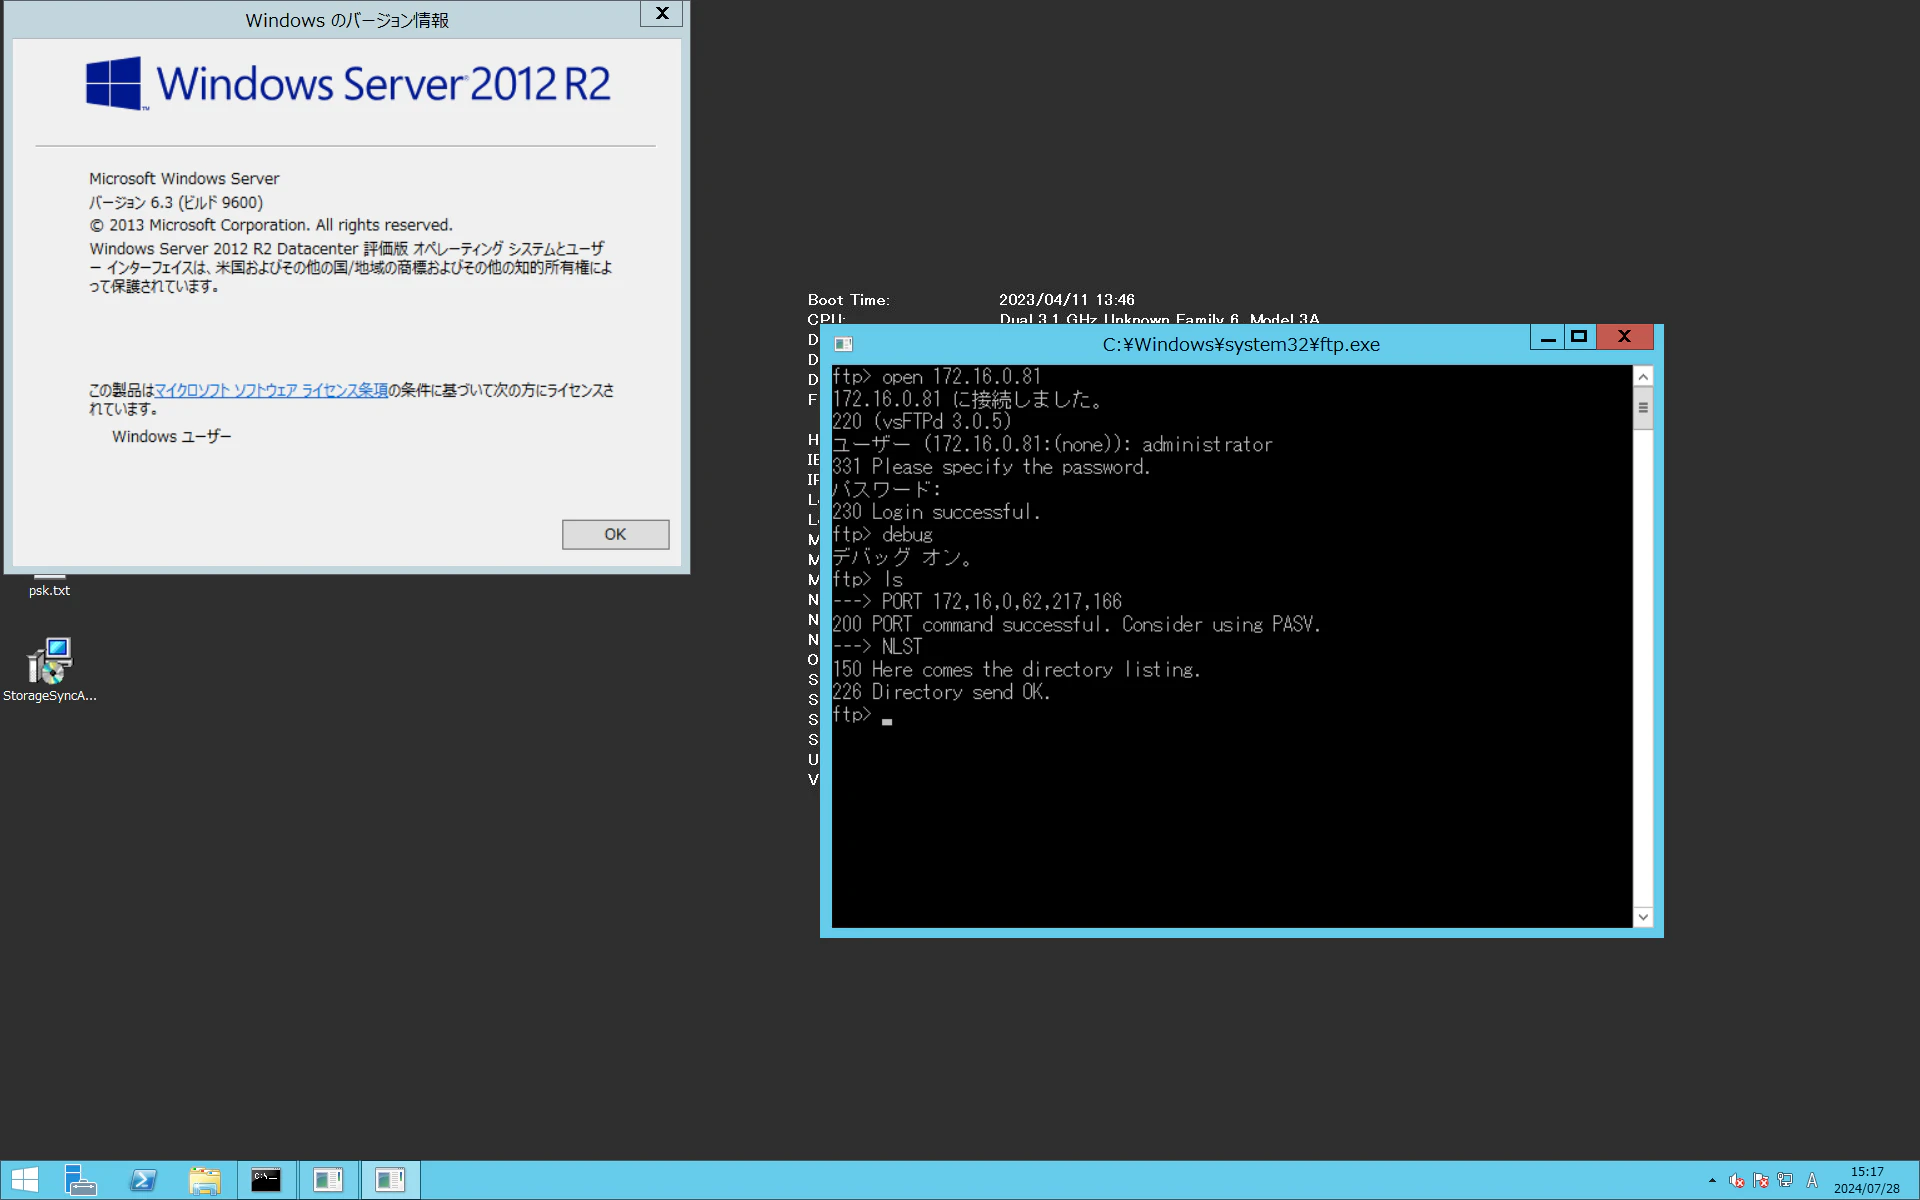
Task: Click the 'ftp> open 172.16.0.81' line
Action: (937, 377)
